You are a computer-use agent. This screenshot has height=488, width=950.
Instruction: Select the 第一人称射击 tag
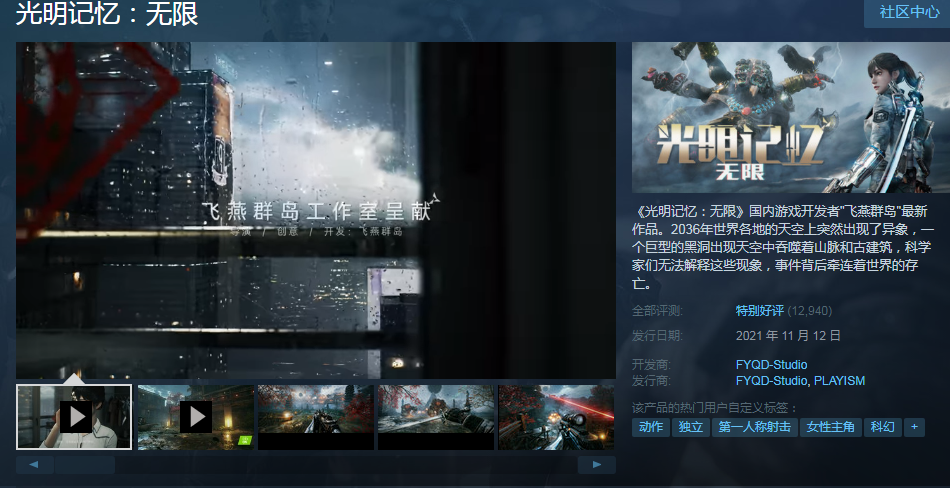(754, 427)
